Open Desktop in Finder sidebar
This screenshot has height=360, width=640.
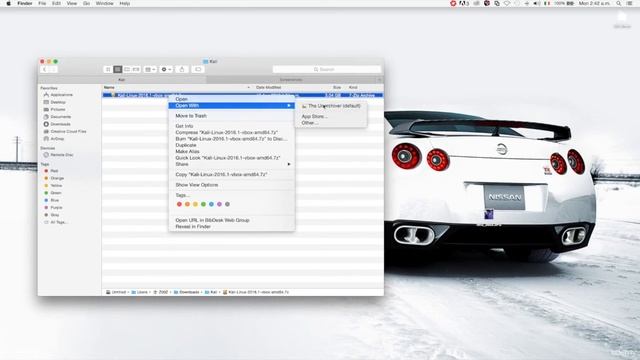(x=58, y=102)
